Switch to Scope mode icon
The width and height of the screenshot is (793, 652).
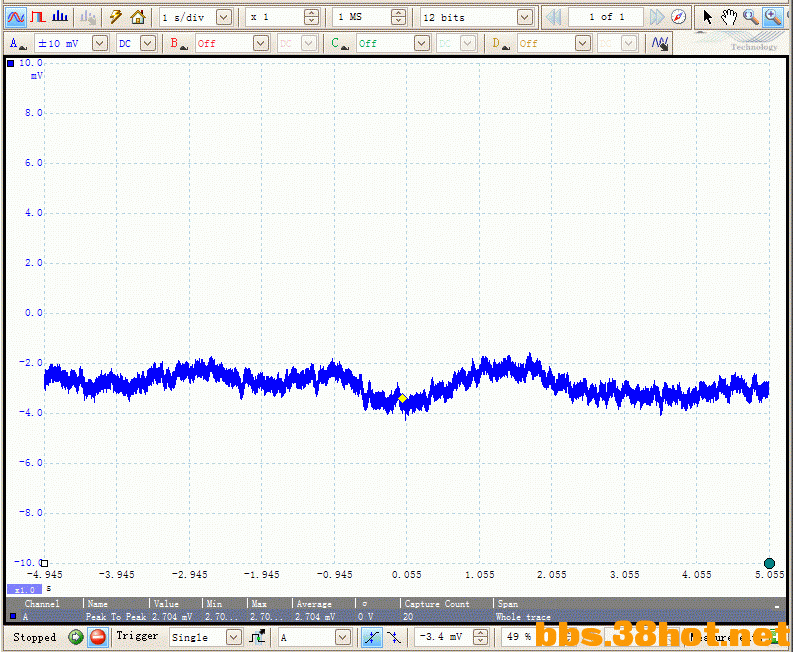(15, 17)
